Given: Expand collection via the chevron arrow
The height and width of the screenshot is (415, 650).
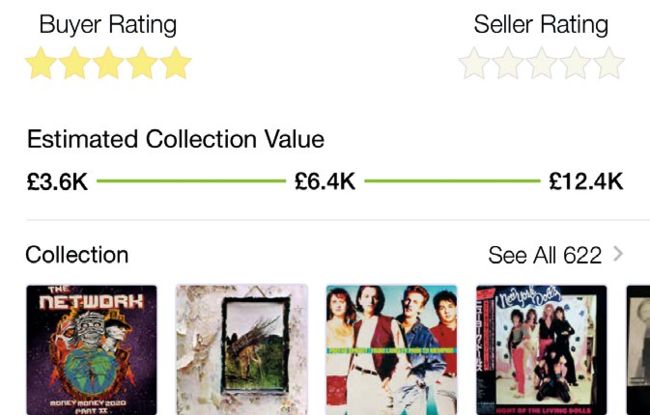Looking at the screenshot, I should pos(618,254).
